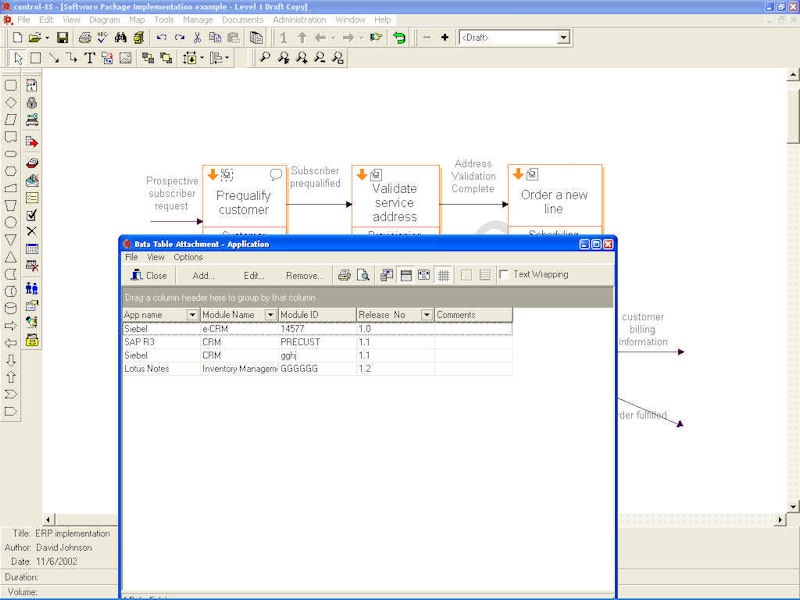800x600 pixels.
Task: Open the Documents menu
Action: coord(242,20)
